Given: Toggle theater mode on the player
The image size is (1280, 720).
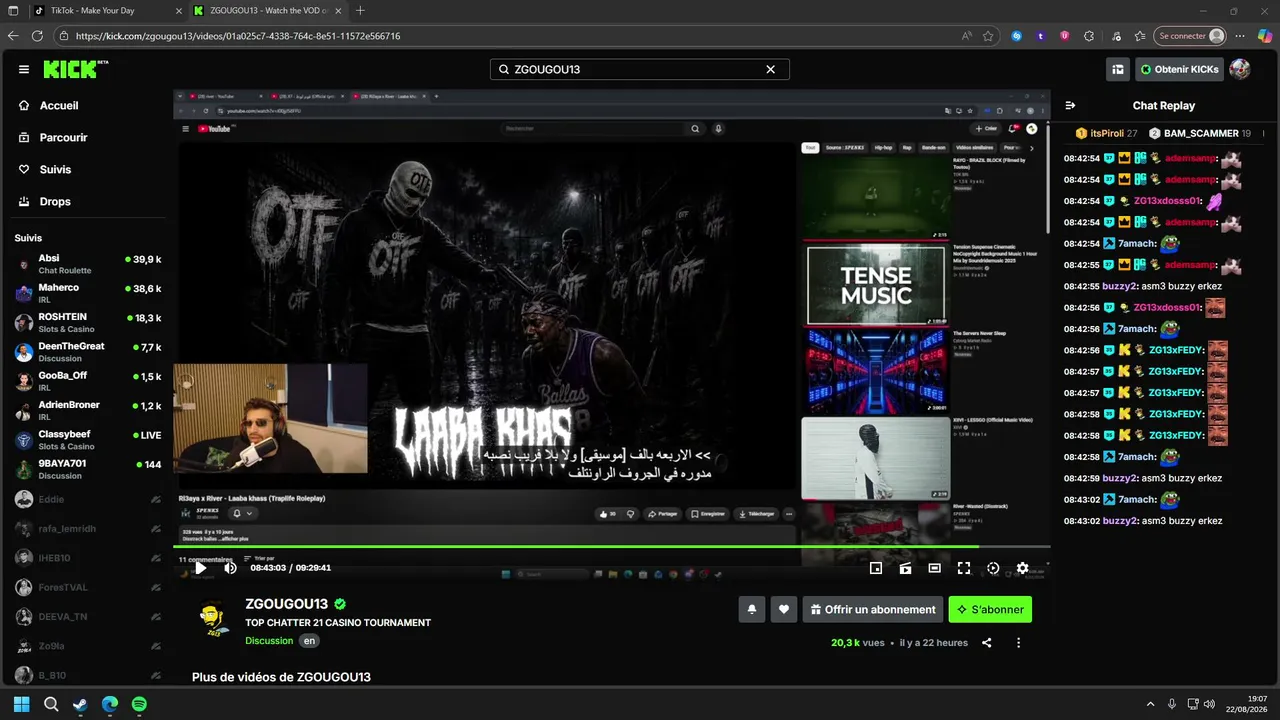Looking at the screenshot, I should pyautogui.click(x=934, y=568).
